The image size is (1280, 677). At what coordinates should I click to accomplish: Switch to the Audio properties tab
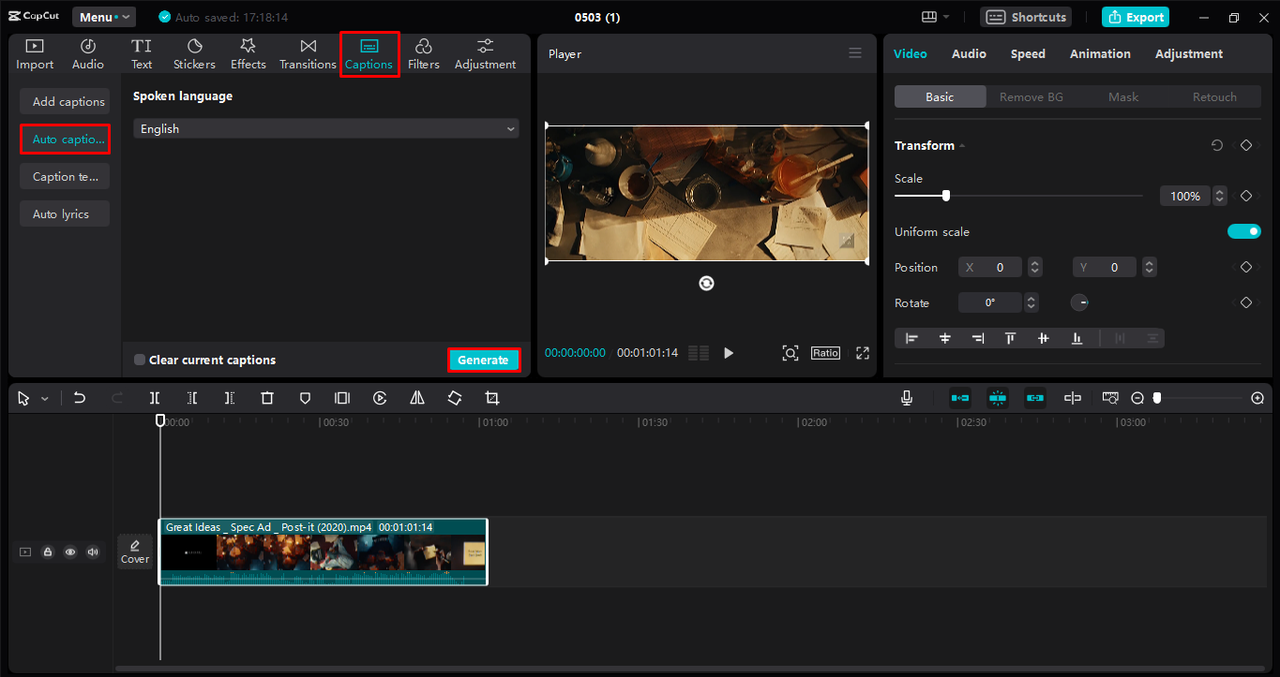click(x=969, y=54)
